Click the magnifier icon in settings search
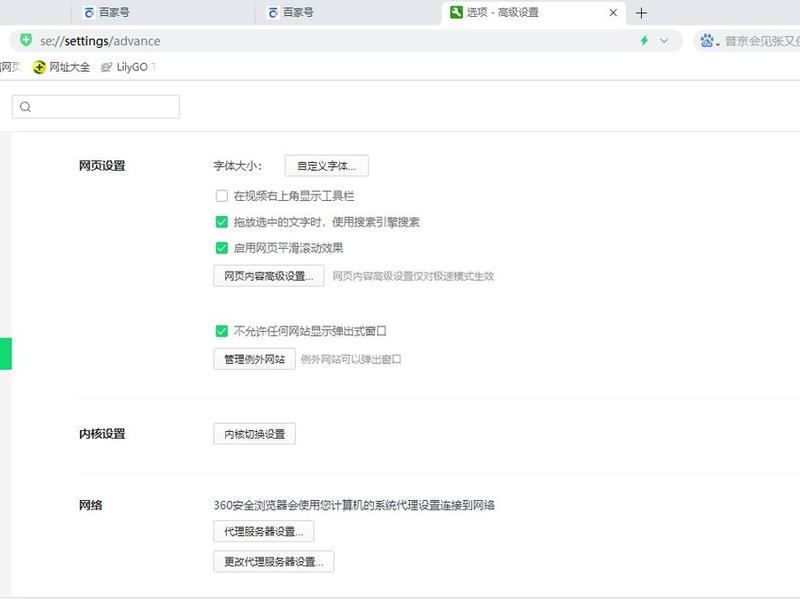The height and width of the screenshot is (600, 800). (x=26, y=107)
